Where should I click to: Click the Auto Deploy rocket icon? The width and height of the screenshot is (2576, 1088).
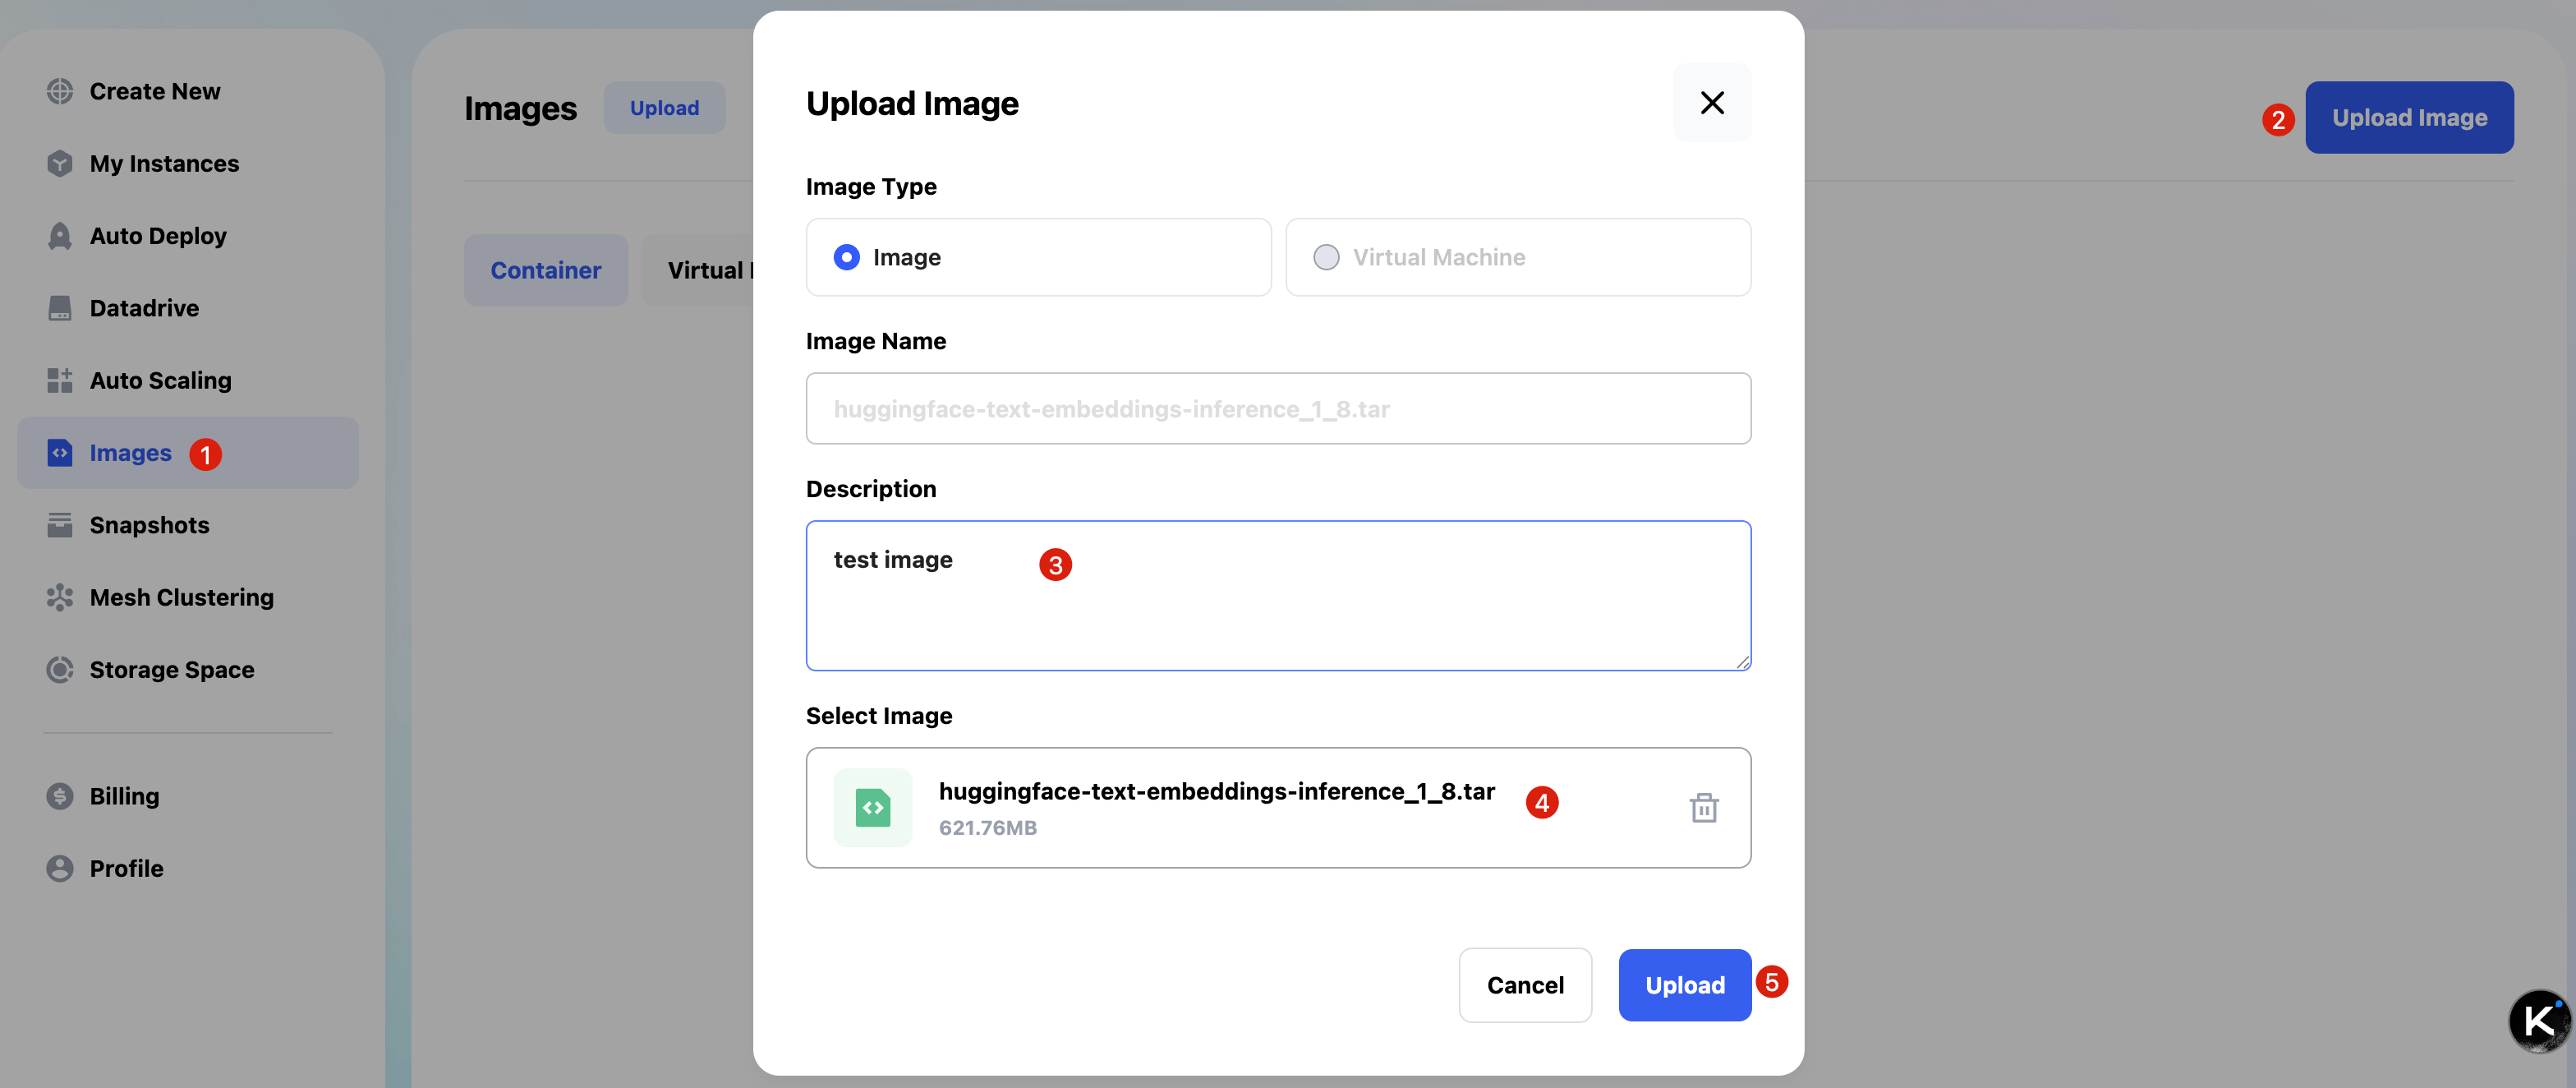tap(60, 236)
